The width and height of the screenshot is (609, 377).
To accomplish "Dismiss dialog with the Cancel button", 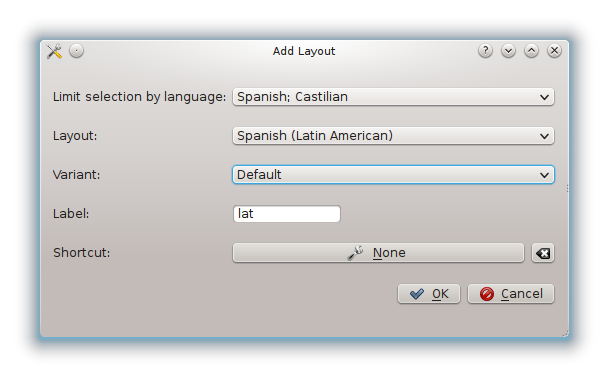I will (x=511, y=294).
